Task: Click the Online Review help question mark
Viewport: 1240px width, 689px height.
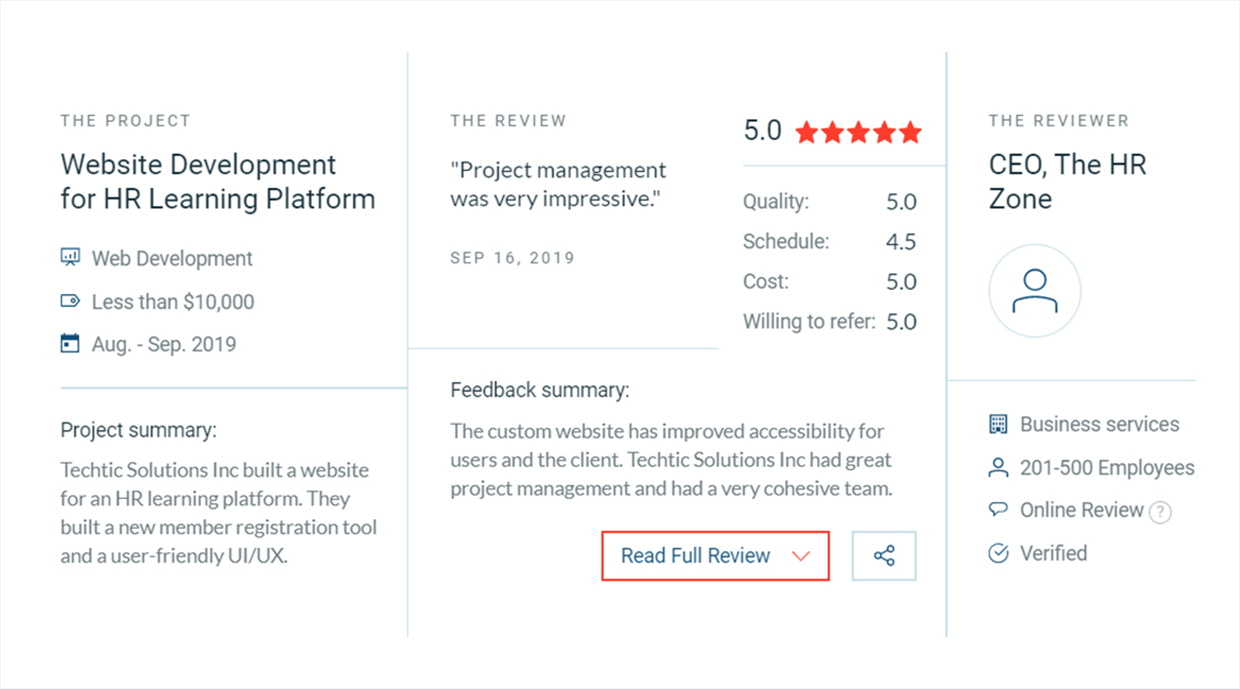Action: [x=1160, y=512]
